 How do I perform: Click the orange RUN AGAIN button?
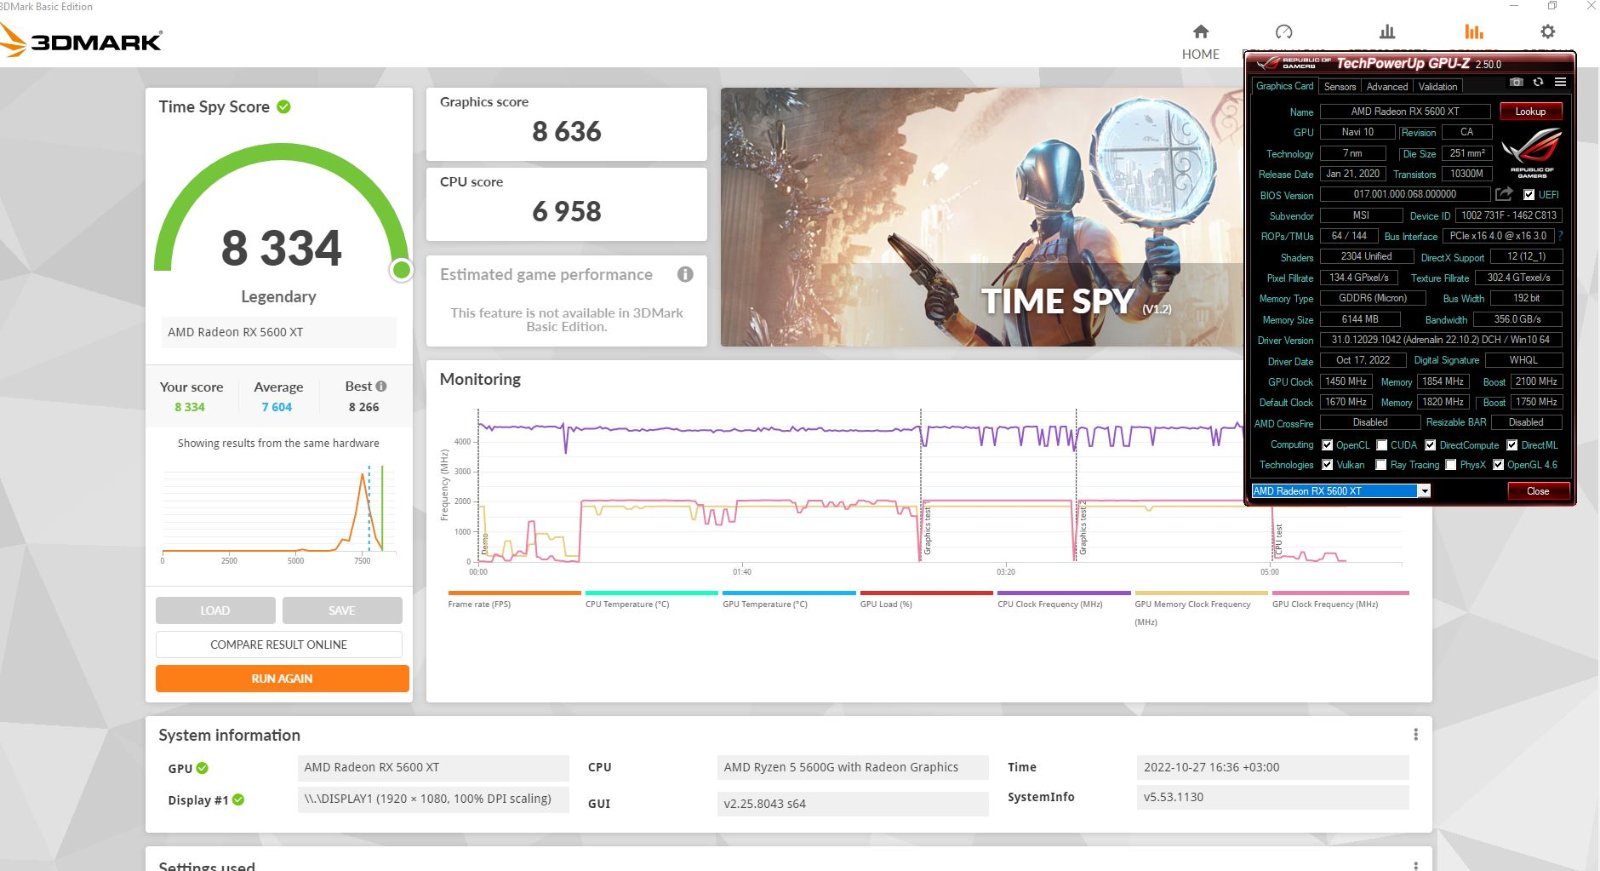(x=282, y=678)
